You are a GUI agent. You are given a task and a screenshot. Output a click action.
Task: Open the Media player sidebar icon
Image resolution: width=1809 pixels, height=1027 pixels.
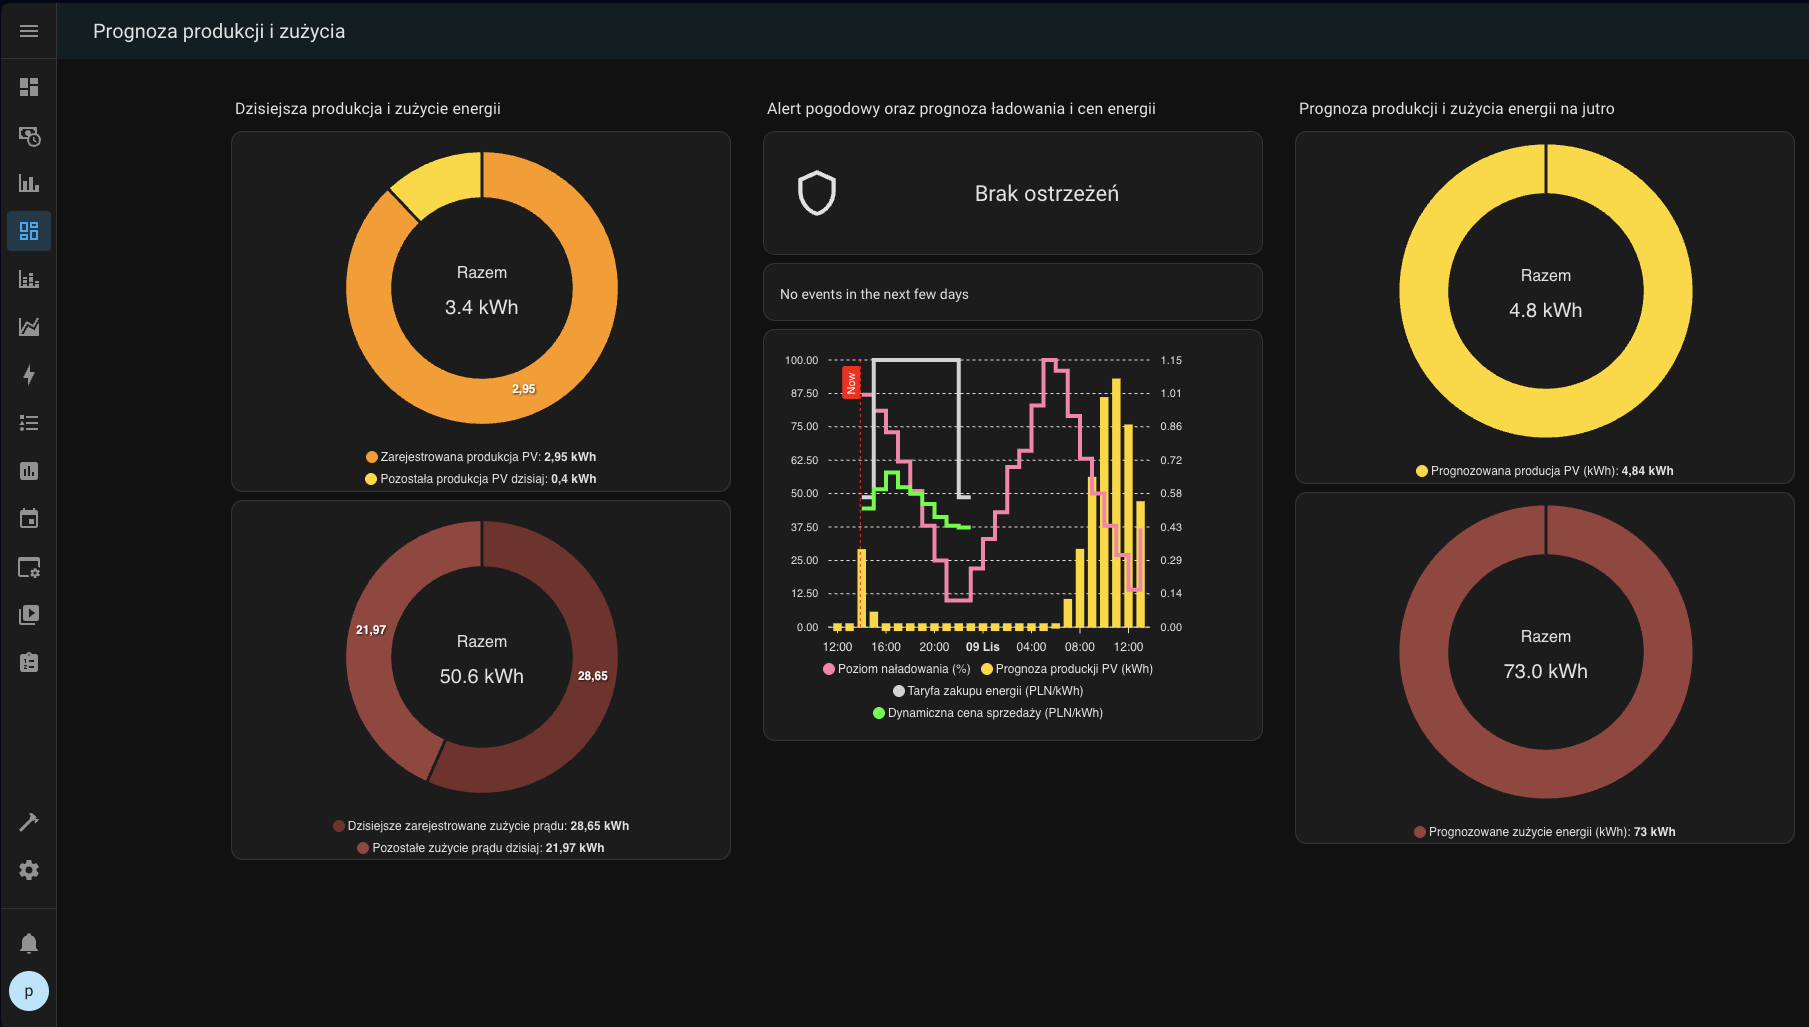(x=29, y=615)
